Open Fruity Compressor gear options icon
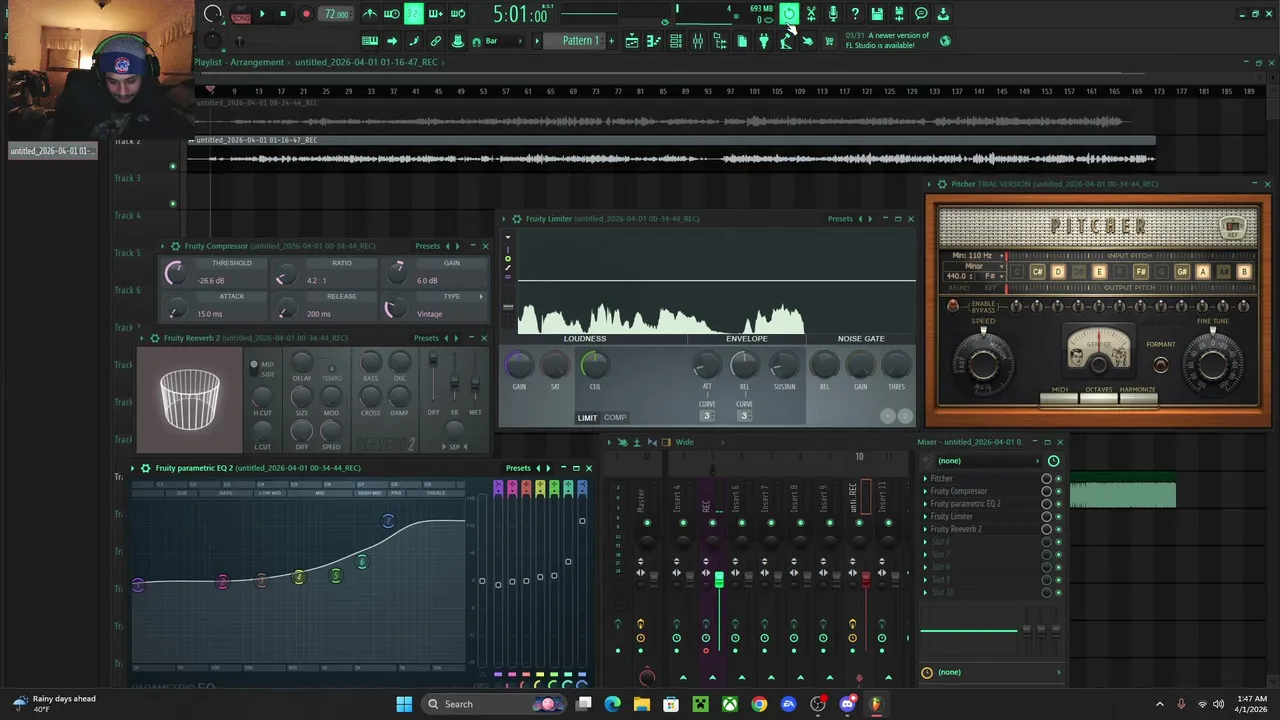This screenshot has width=1280, height=720. pos(175,246)
